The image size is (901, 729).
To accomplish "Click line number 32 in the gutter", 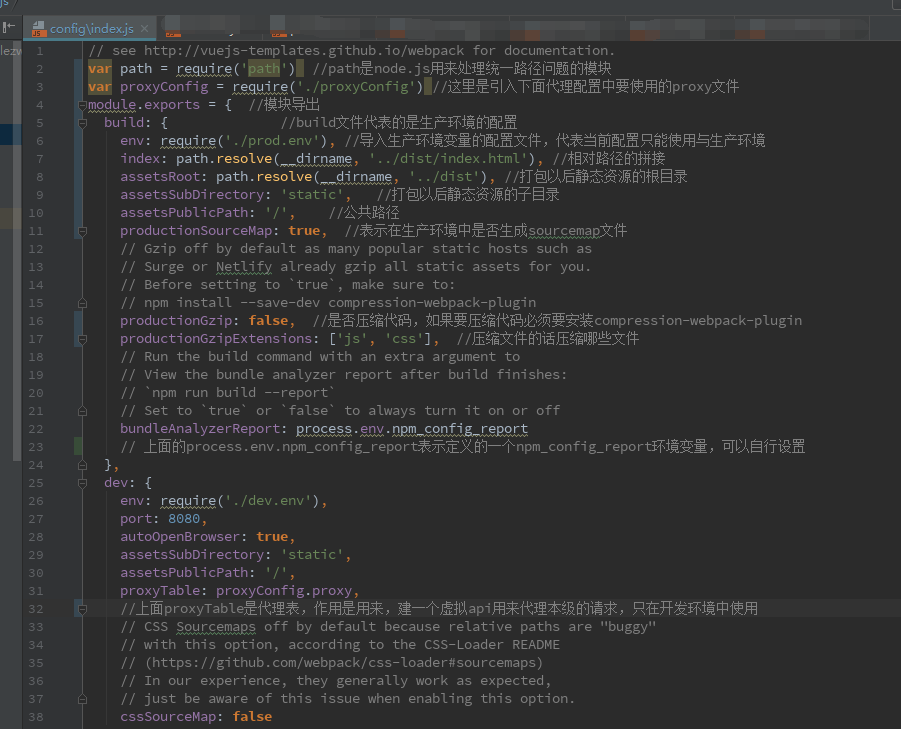I will pyautogui.click(x=36, y=608).
